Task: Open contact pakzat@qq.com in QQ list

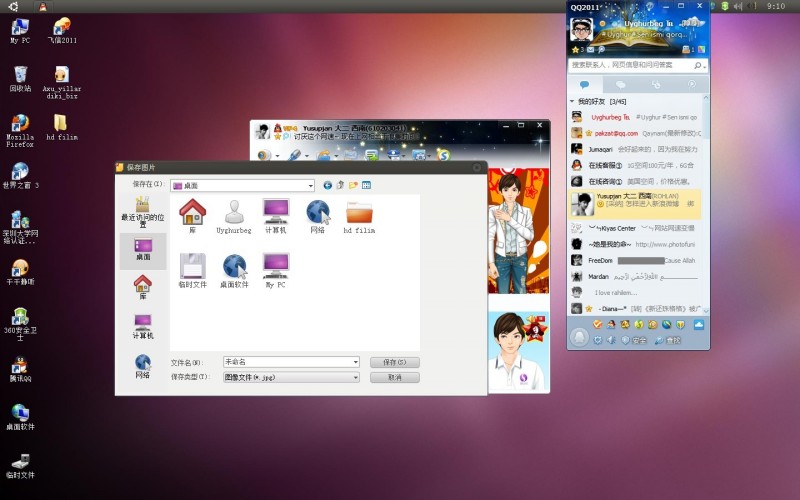Action: point(635,133)
